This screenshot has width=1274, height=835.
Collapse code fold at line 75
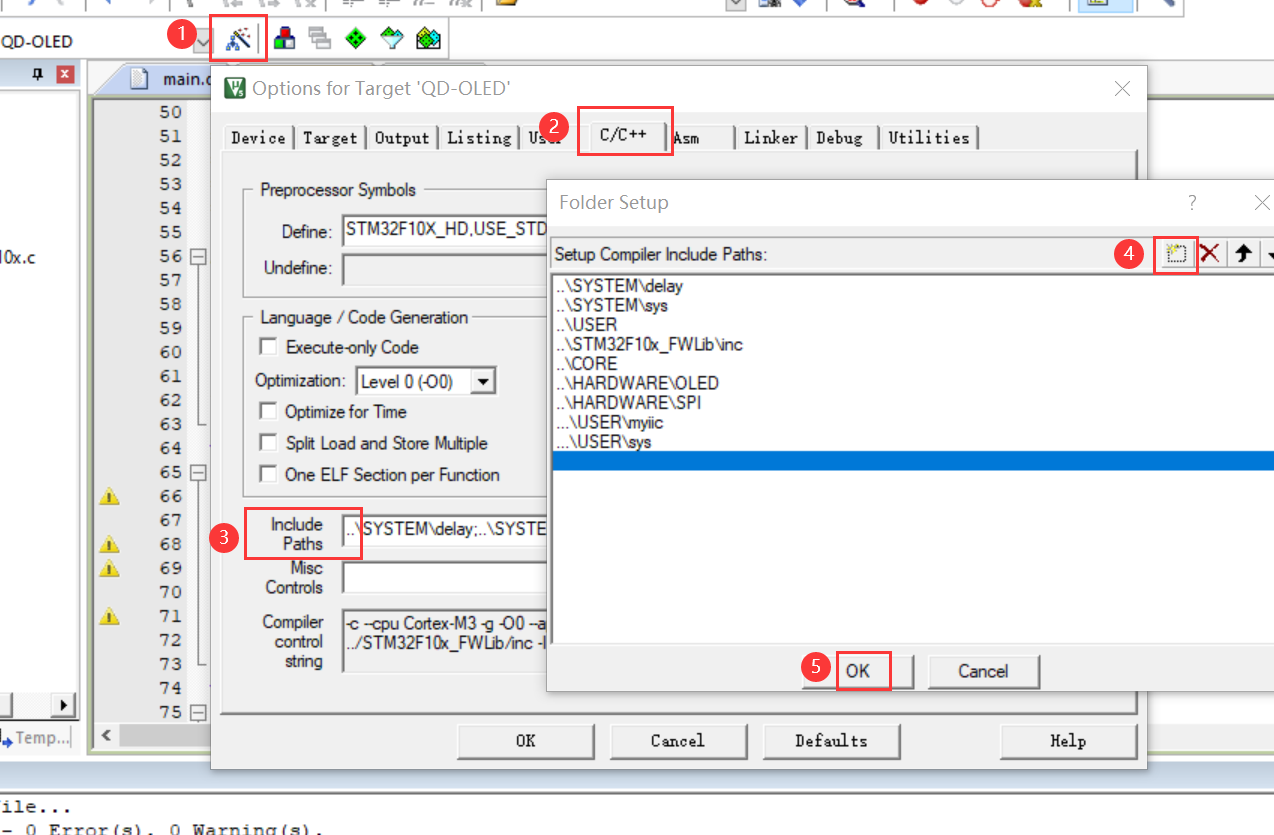click(x=198, y=712)
